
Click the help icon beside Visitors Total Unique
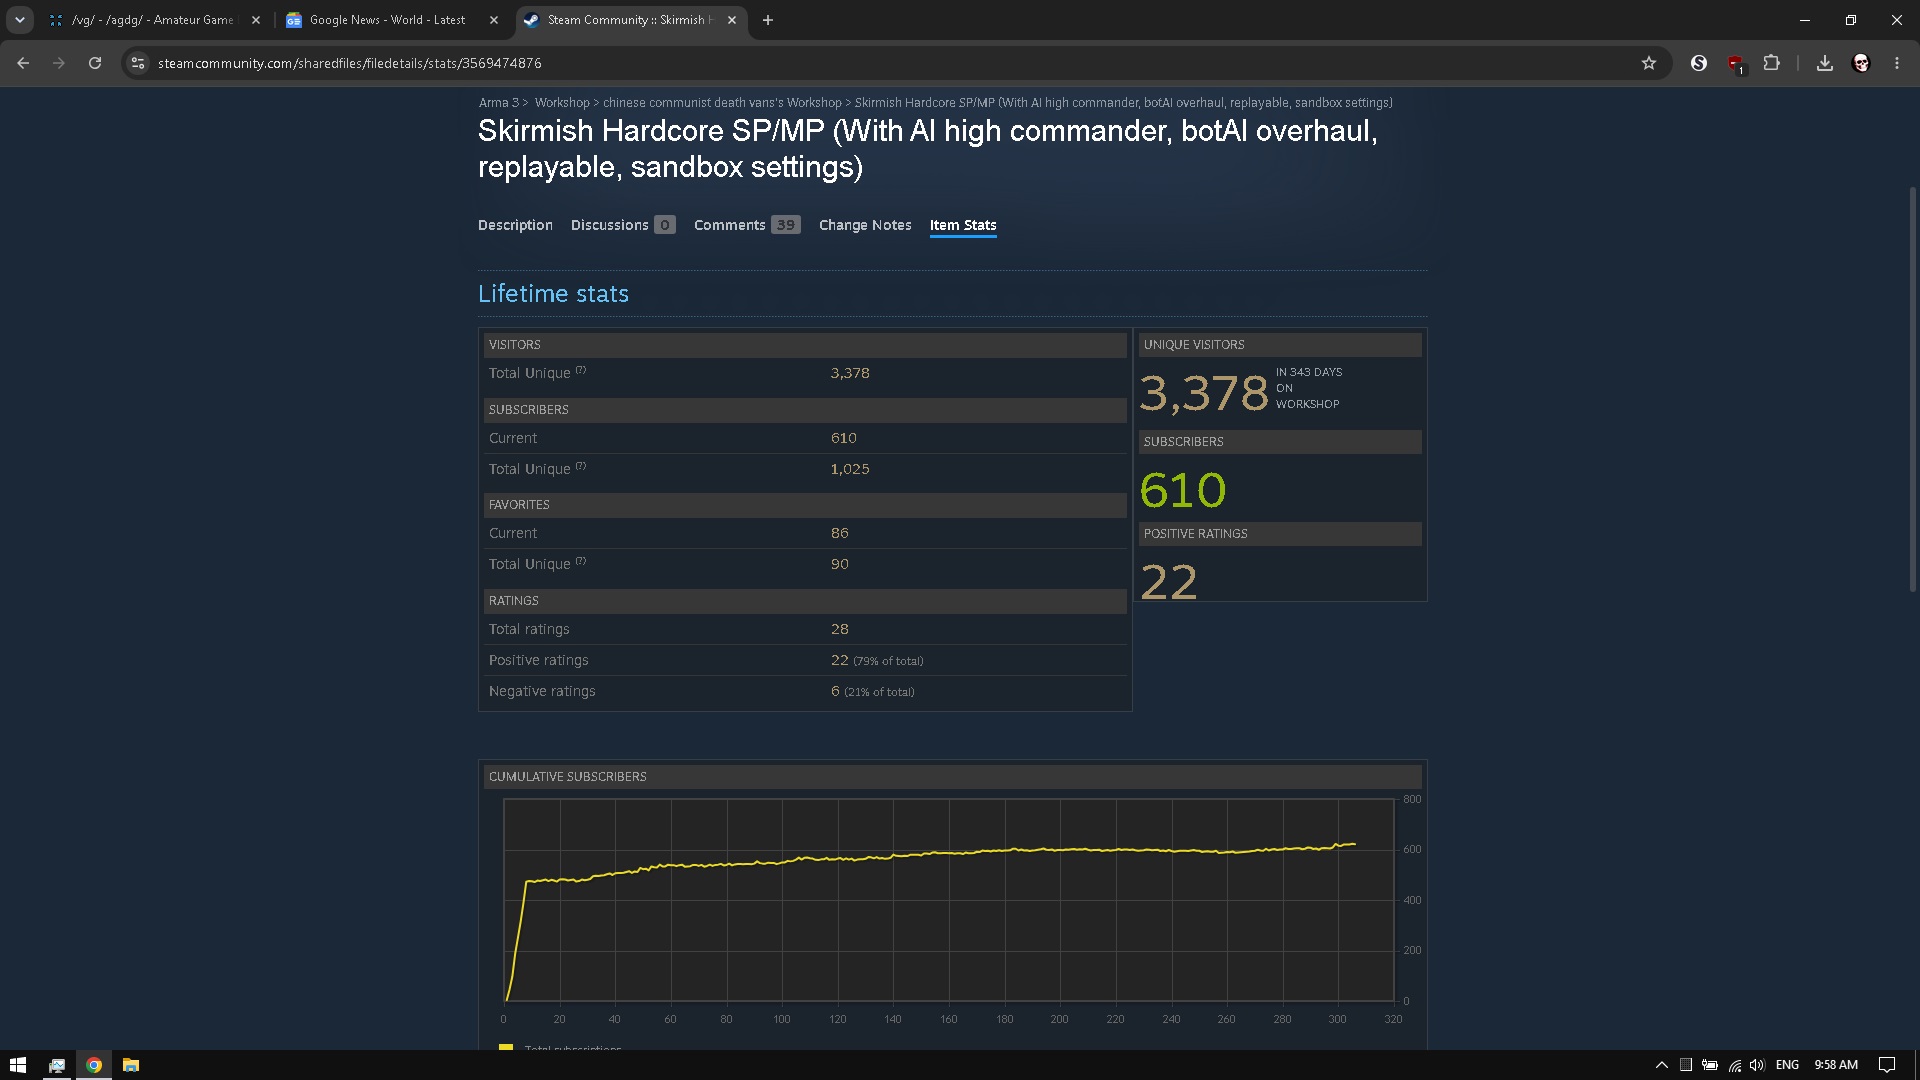coord(581,371)
